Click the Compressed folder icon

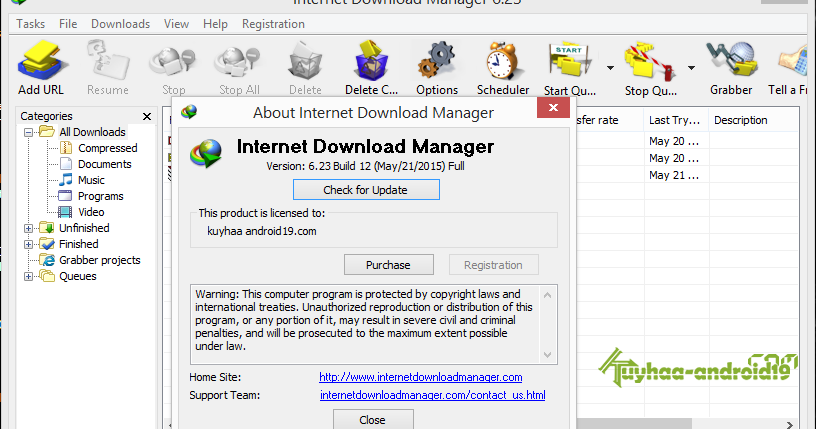pyautogui.click(x=66, y=148)
